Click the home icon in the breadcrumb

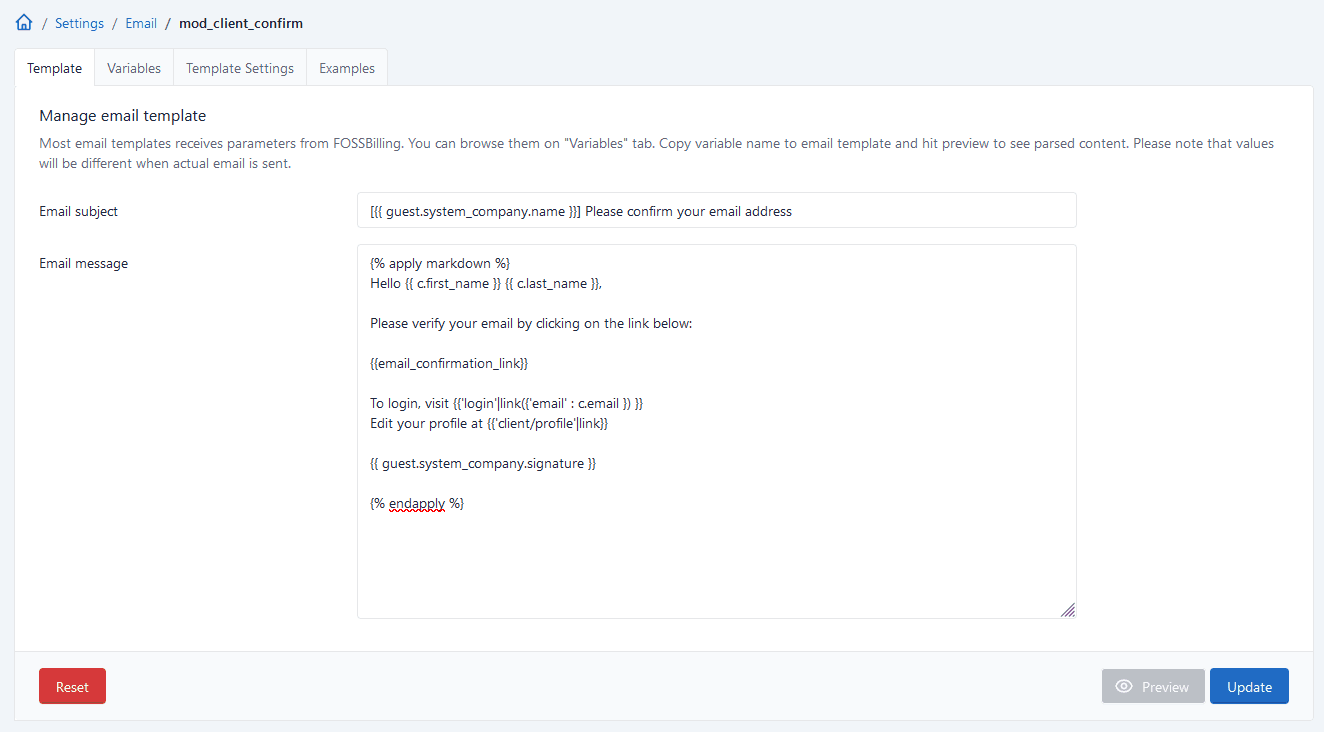(x=23, y=21)
